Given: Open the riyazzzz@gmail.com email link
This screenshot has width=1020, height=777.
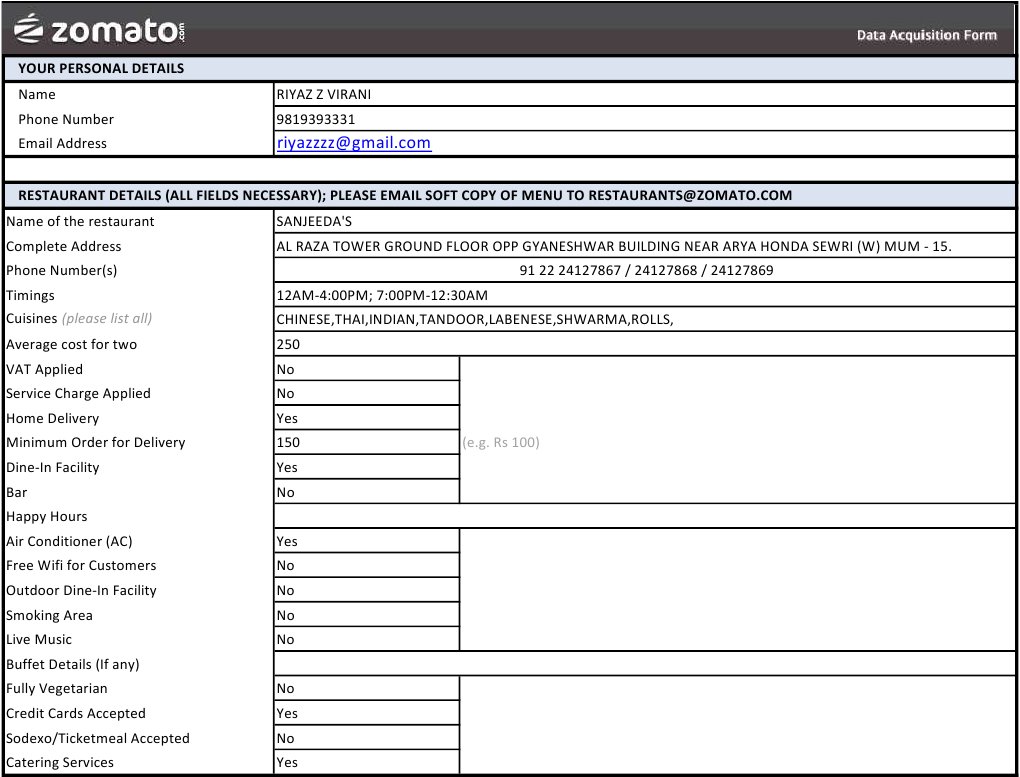Looking at the screenshot, I should (352, 142).
